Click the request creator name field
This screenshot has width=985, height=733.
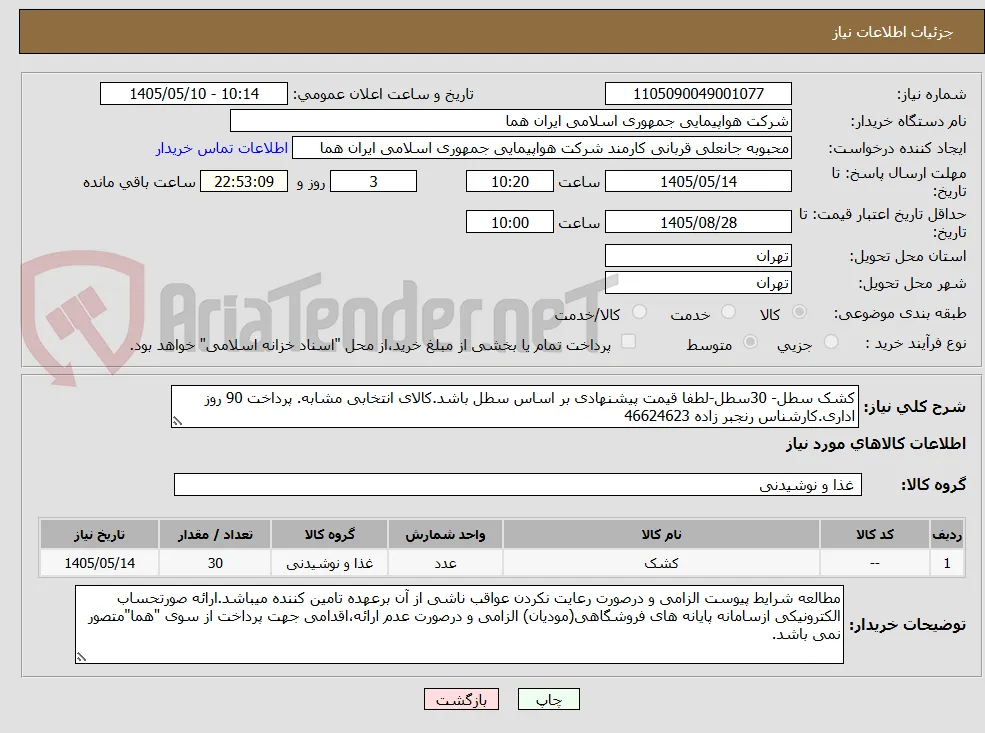(541, 148)
